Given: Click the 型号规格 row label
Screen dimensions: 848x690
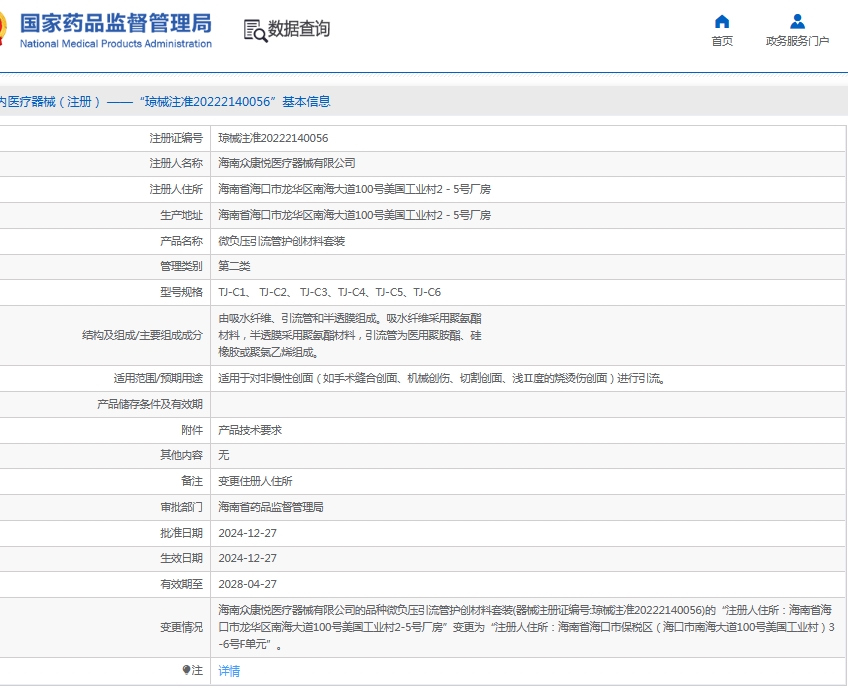Looking at the screenshot, I should (181, 293).
